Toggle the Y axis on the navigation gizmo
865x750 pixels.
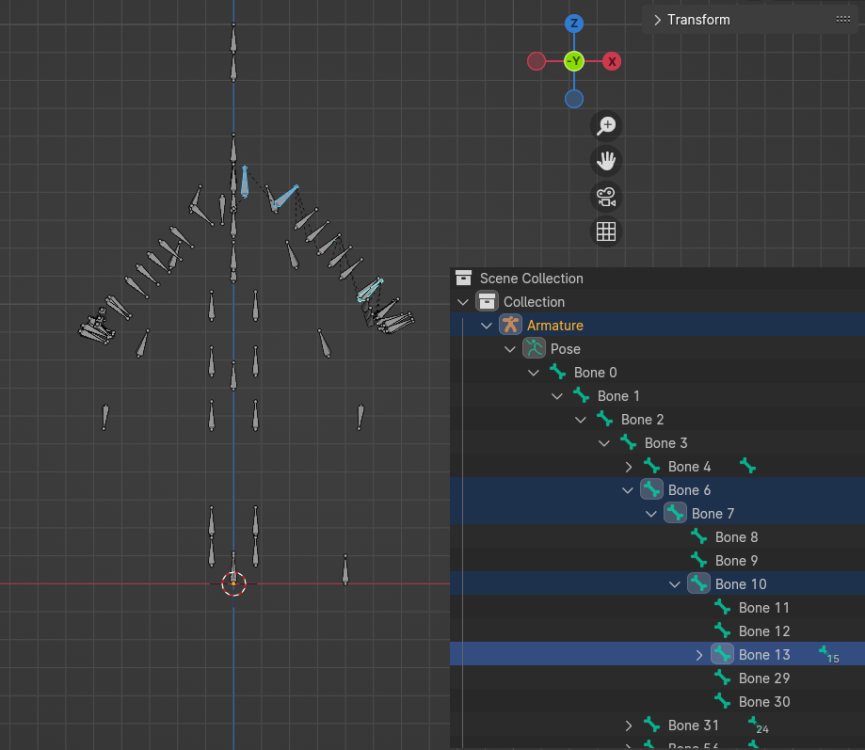coord(573,61)
